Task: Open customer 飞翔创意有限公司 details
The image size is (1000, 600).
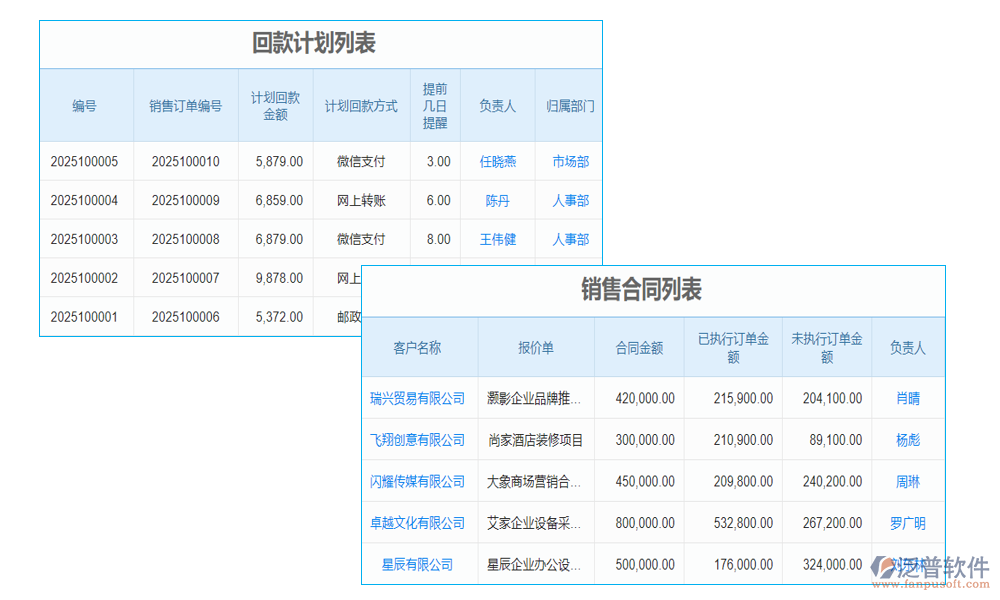Action: [419, 440]
